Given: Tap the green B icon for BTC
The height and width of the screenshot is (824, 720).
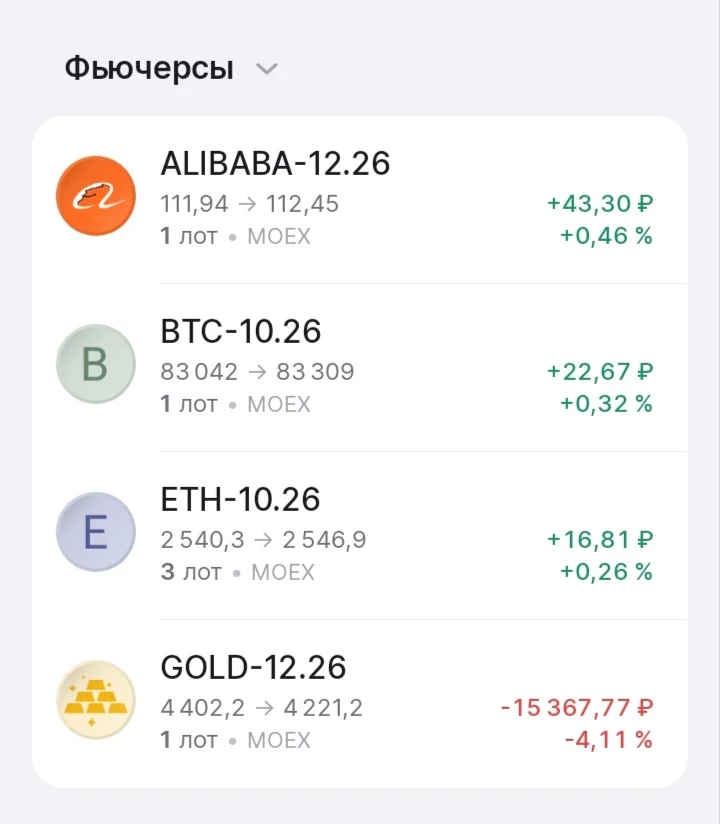Looking at the screenshot, I should click(96, 364).
